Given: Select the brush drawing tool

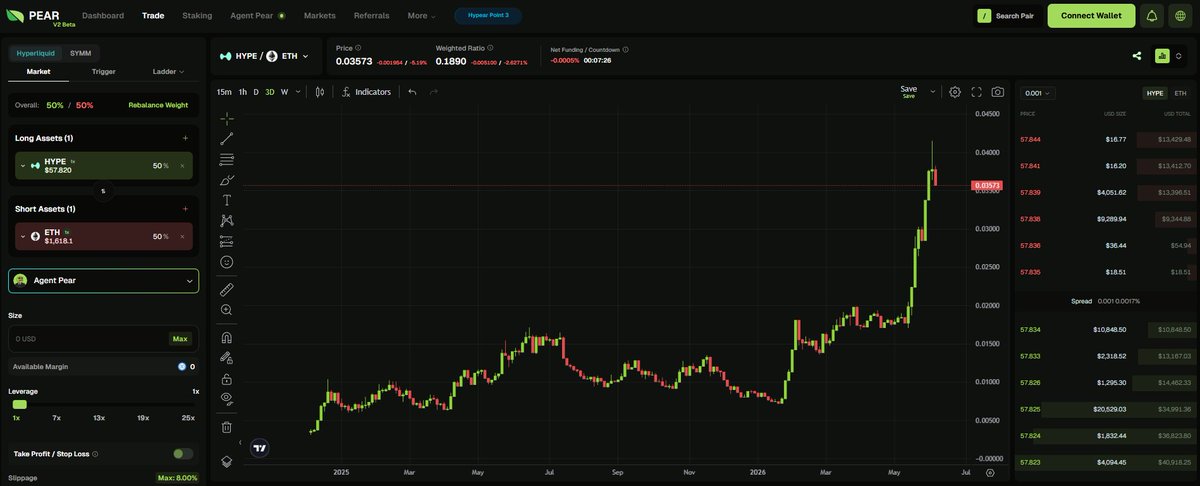Looking at the screenshot, I should click(x=227, y=180).
